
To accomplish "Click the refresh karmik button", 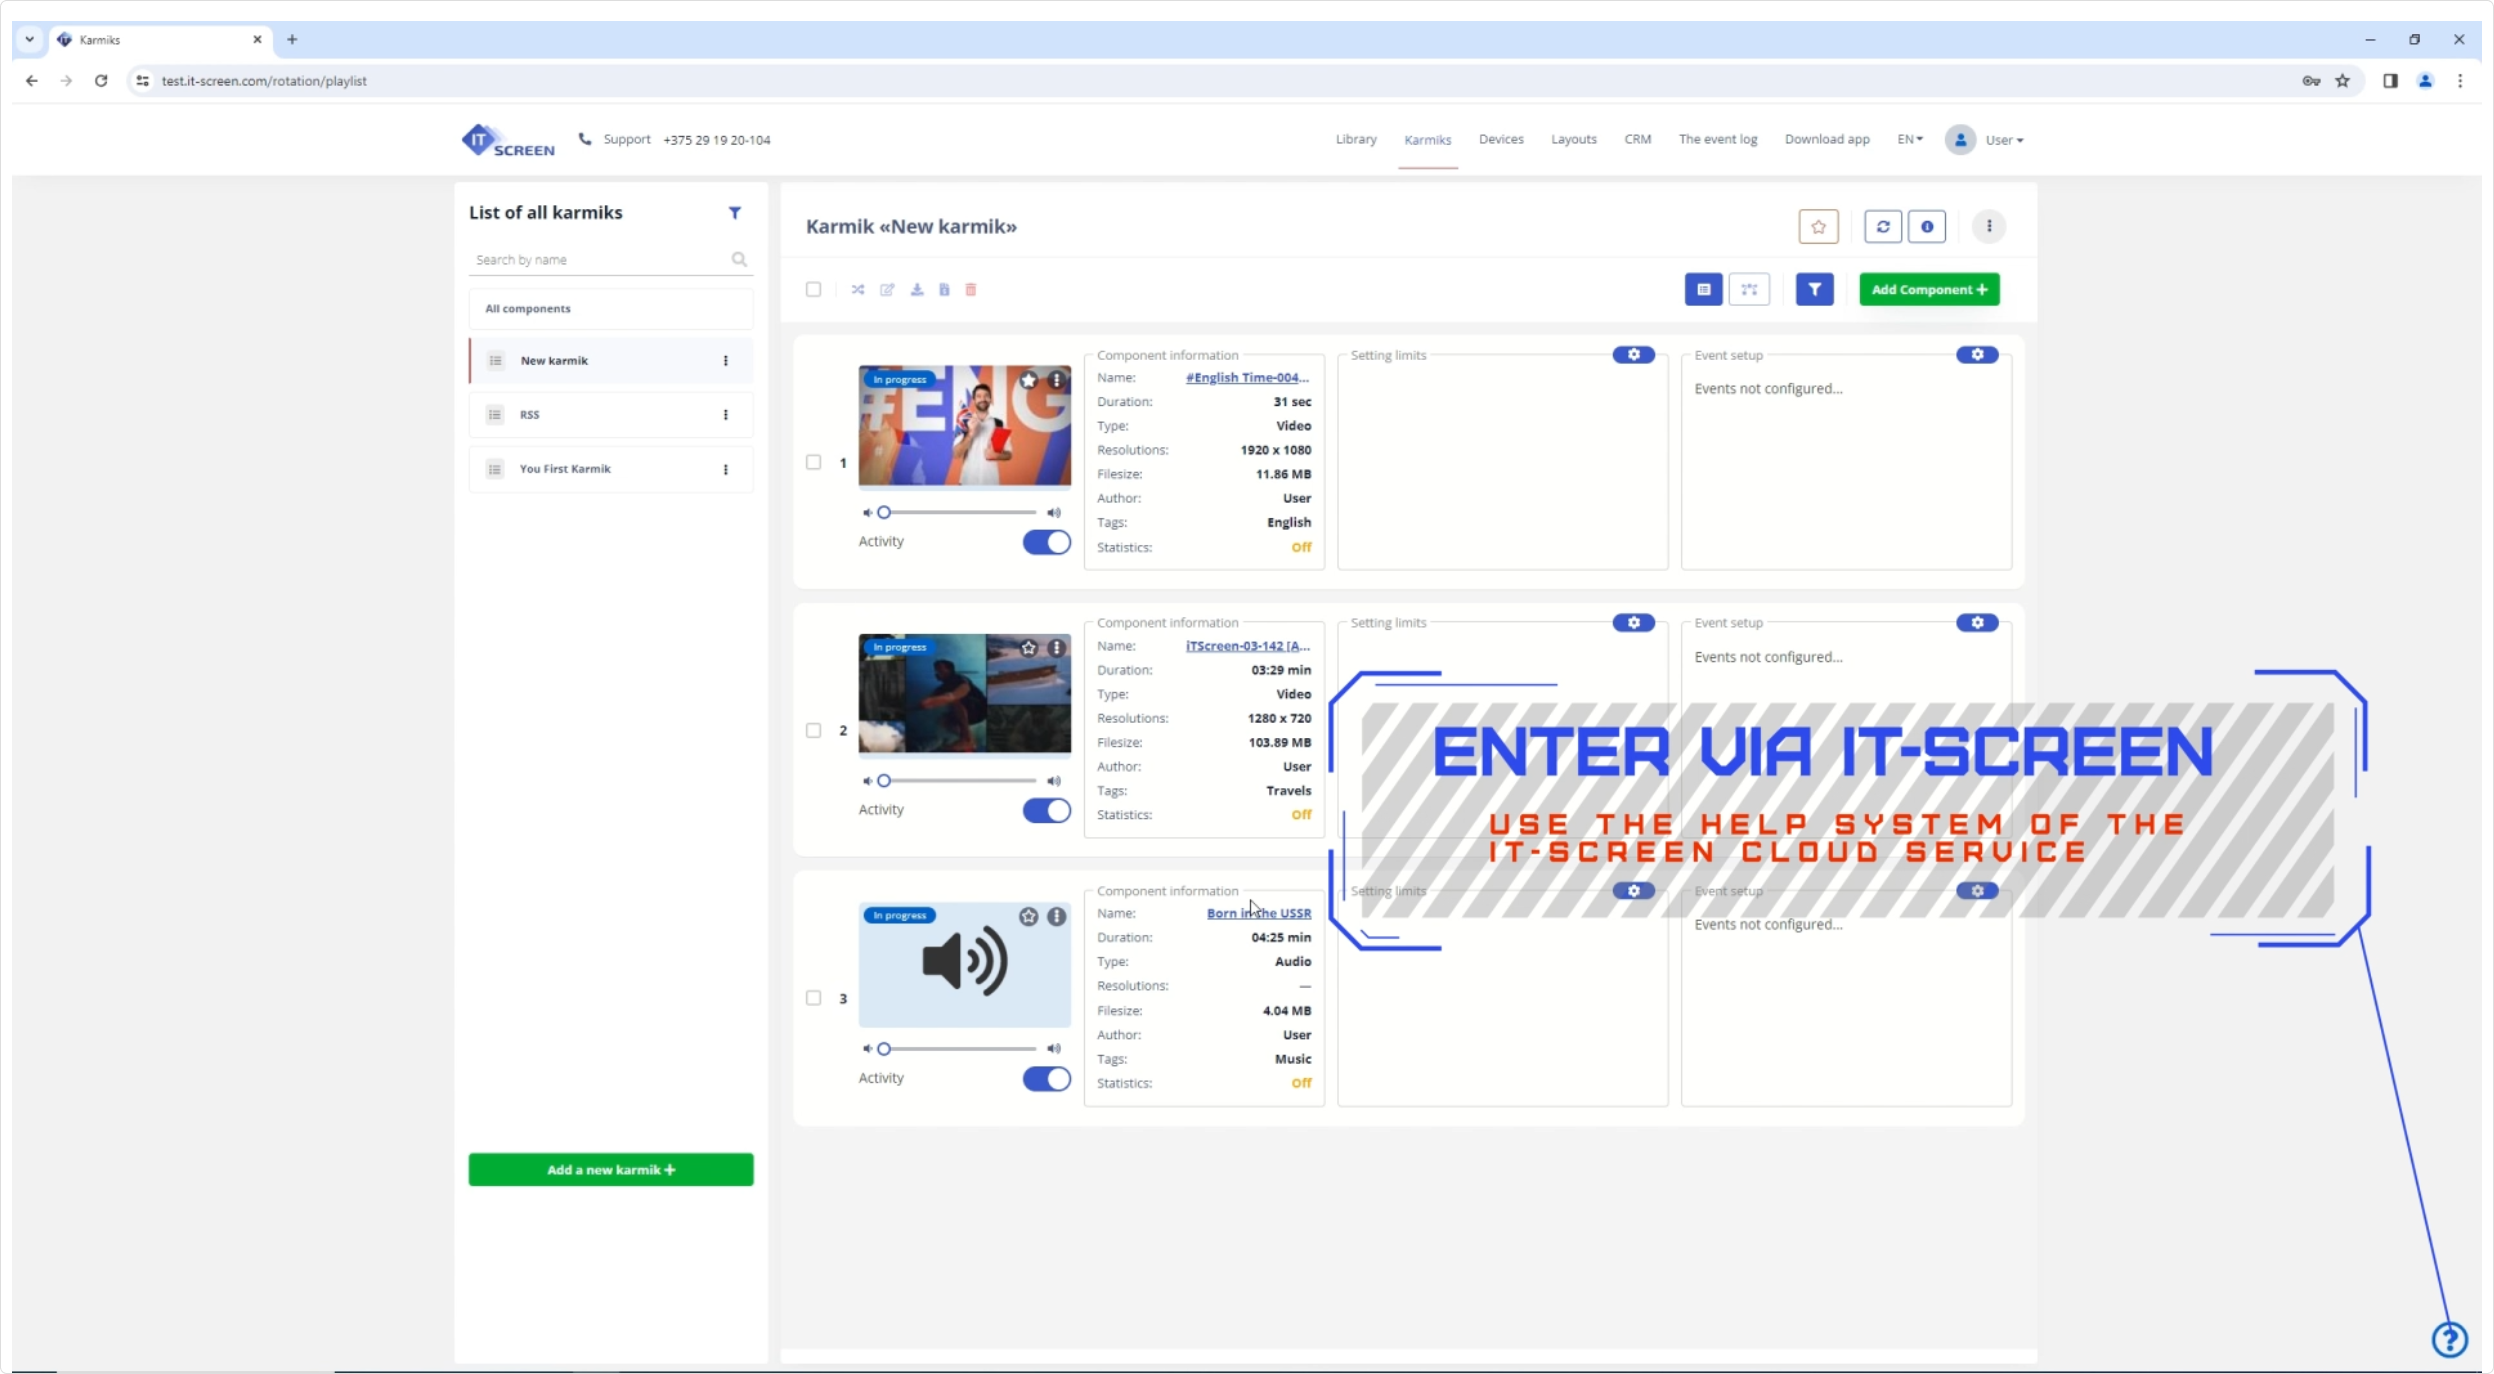I will pos(1882,227).
